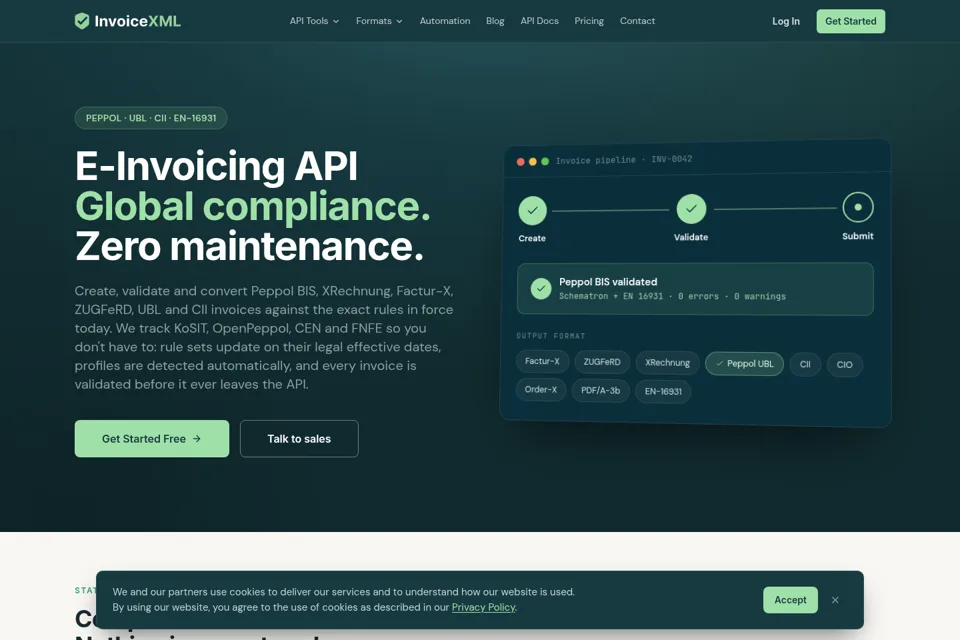This screenshot has width=960, height=640.
Task: Click the 'Global compliance.' heading line
Action: click(x=253, y=206)
